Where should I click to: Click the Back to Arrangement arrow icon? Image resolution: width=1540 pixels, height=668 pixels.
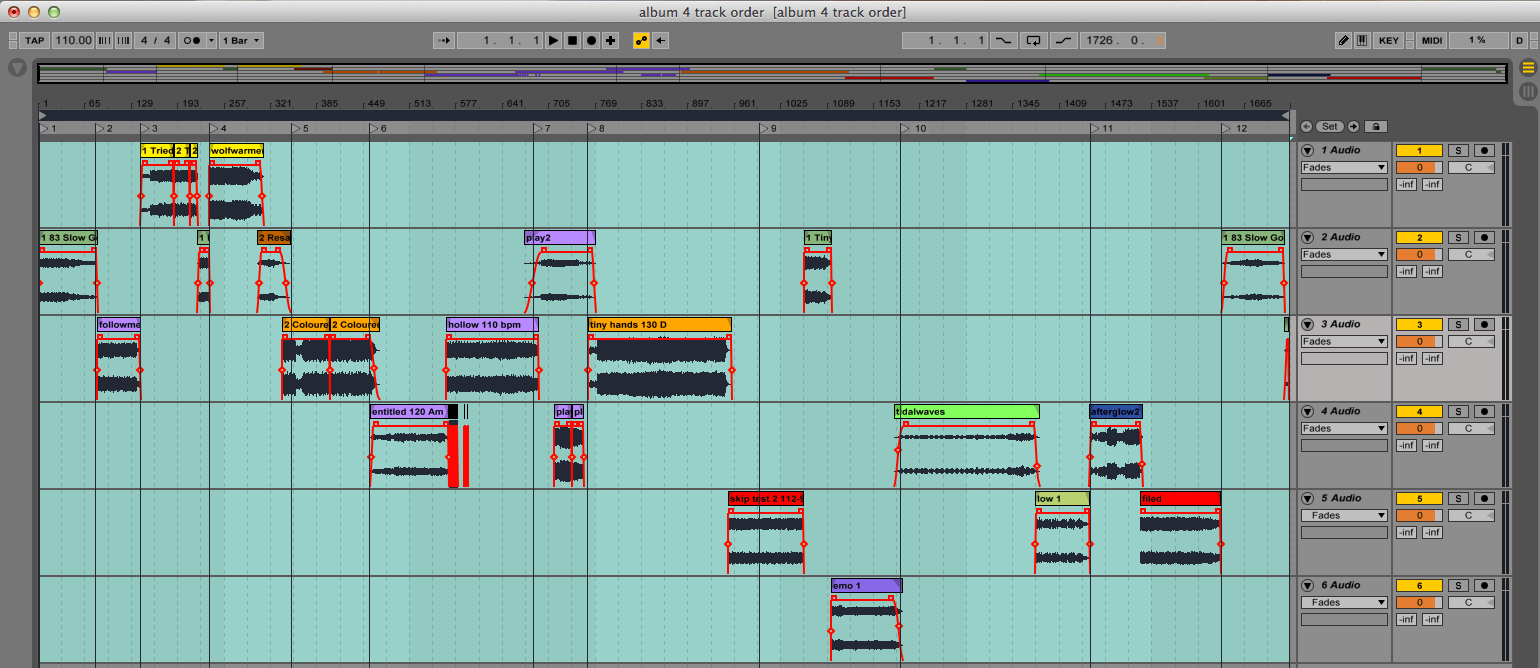click(x=658, y=40)
